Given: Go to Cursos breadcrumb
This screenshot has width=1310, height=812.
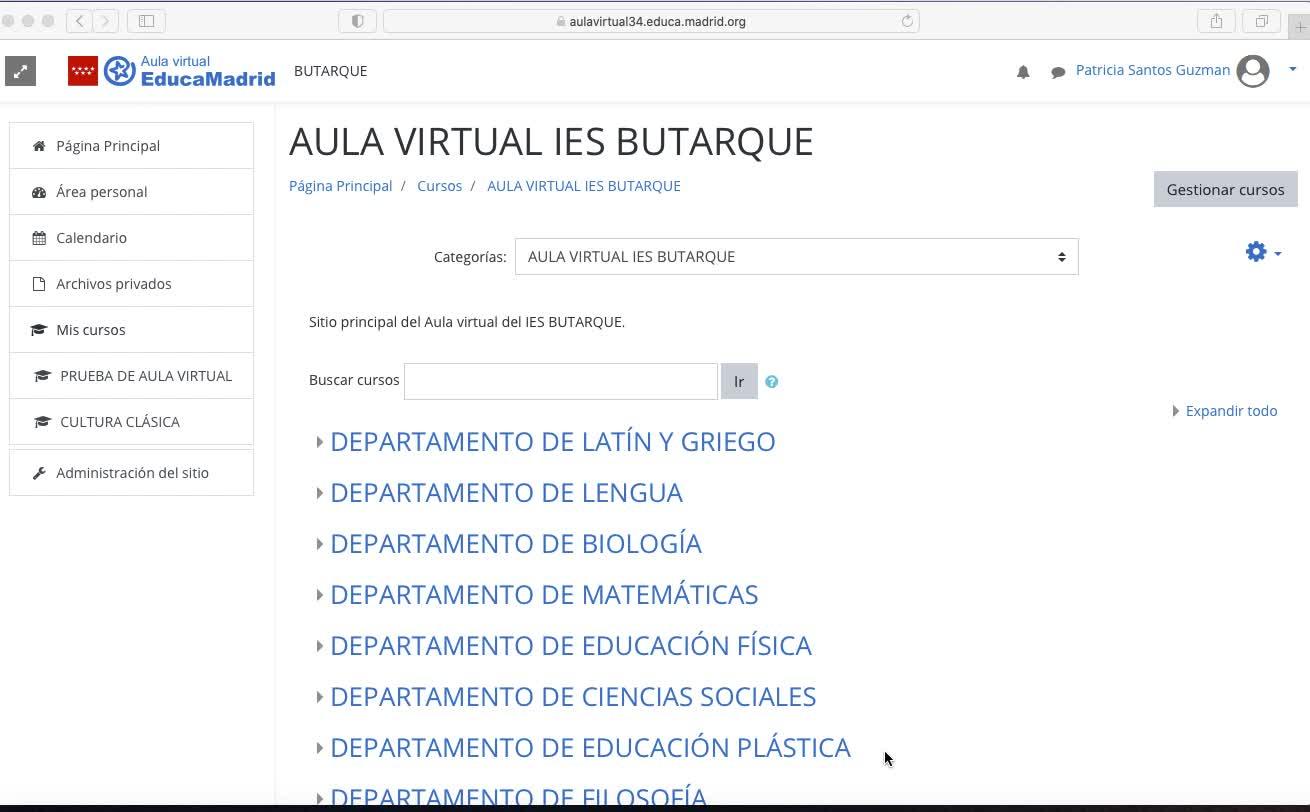Looking at the screenshot, I should click(x=439, y=186).
